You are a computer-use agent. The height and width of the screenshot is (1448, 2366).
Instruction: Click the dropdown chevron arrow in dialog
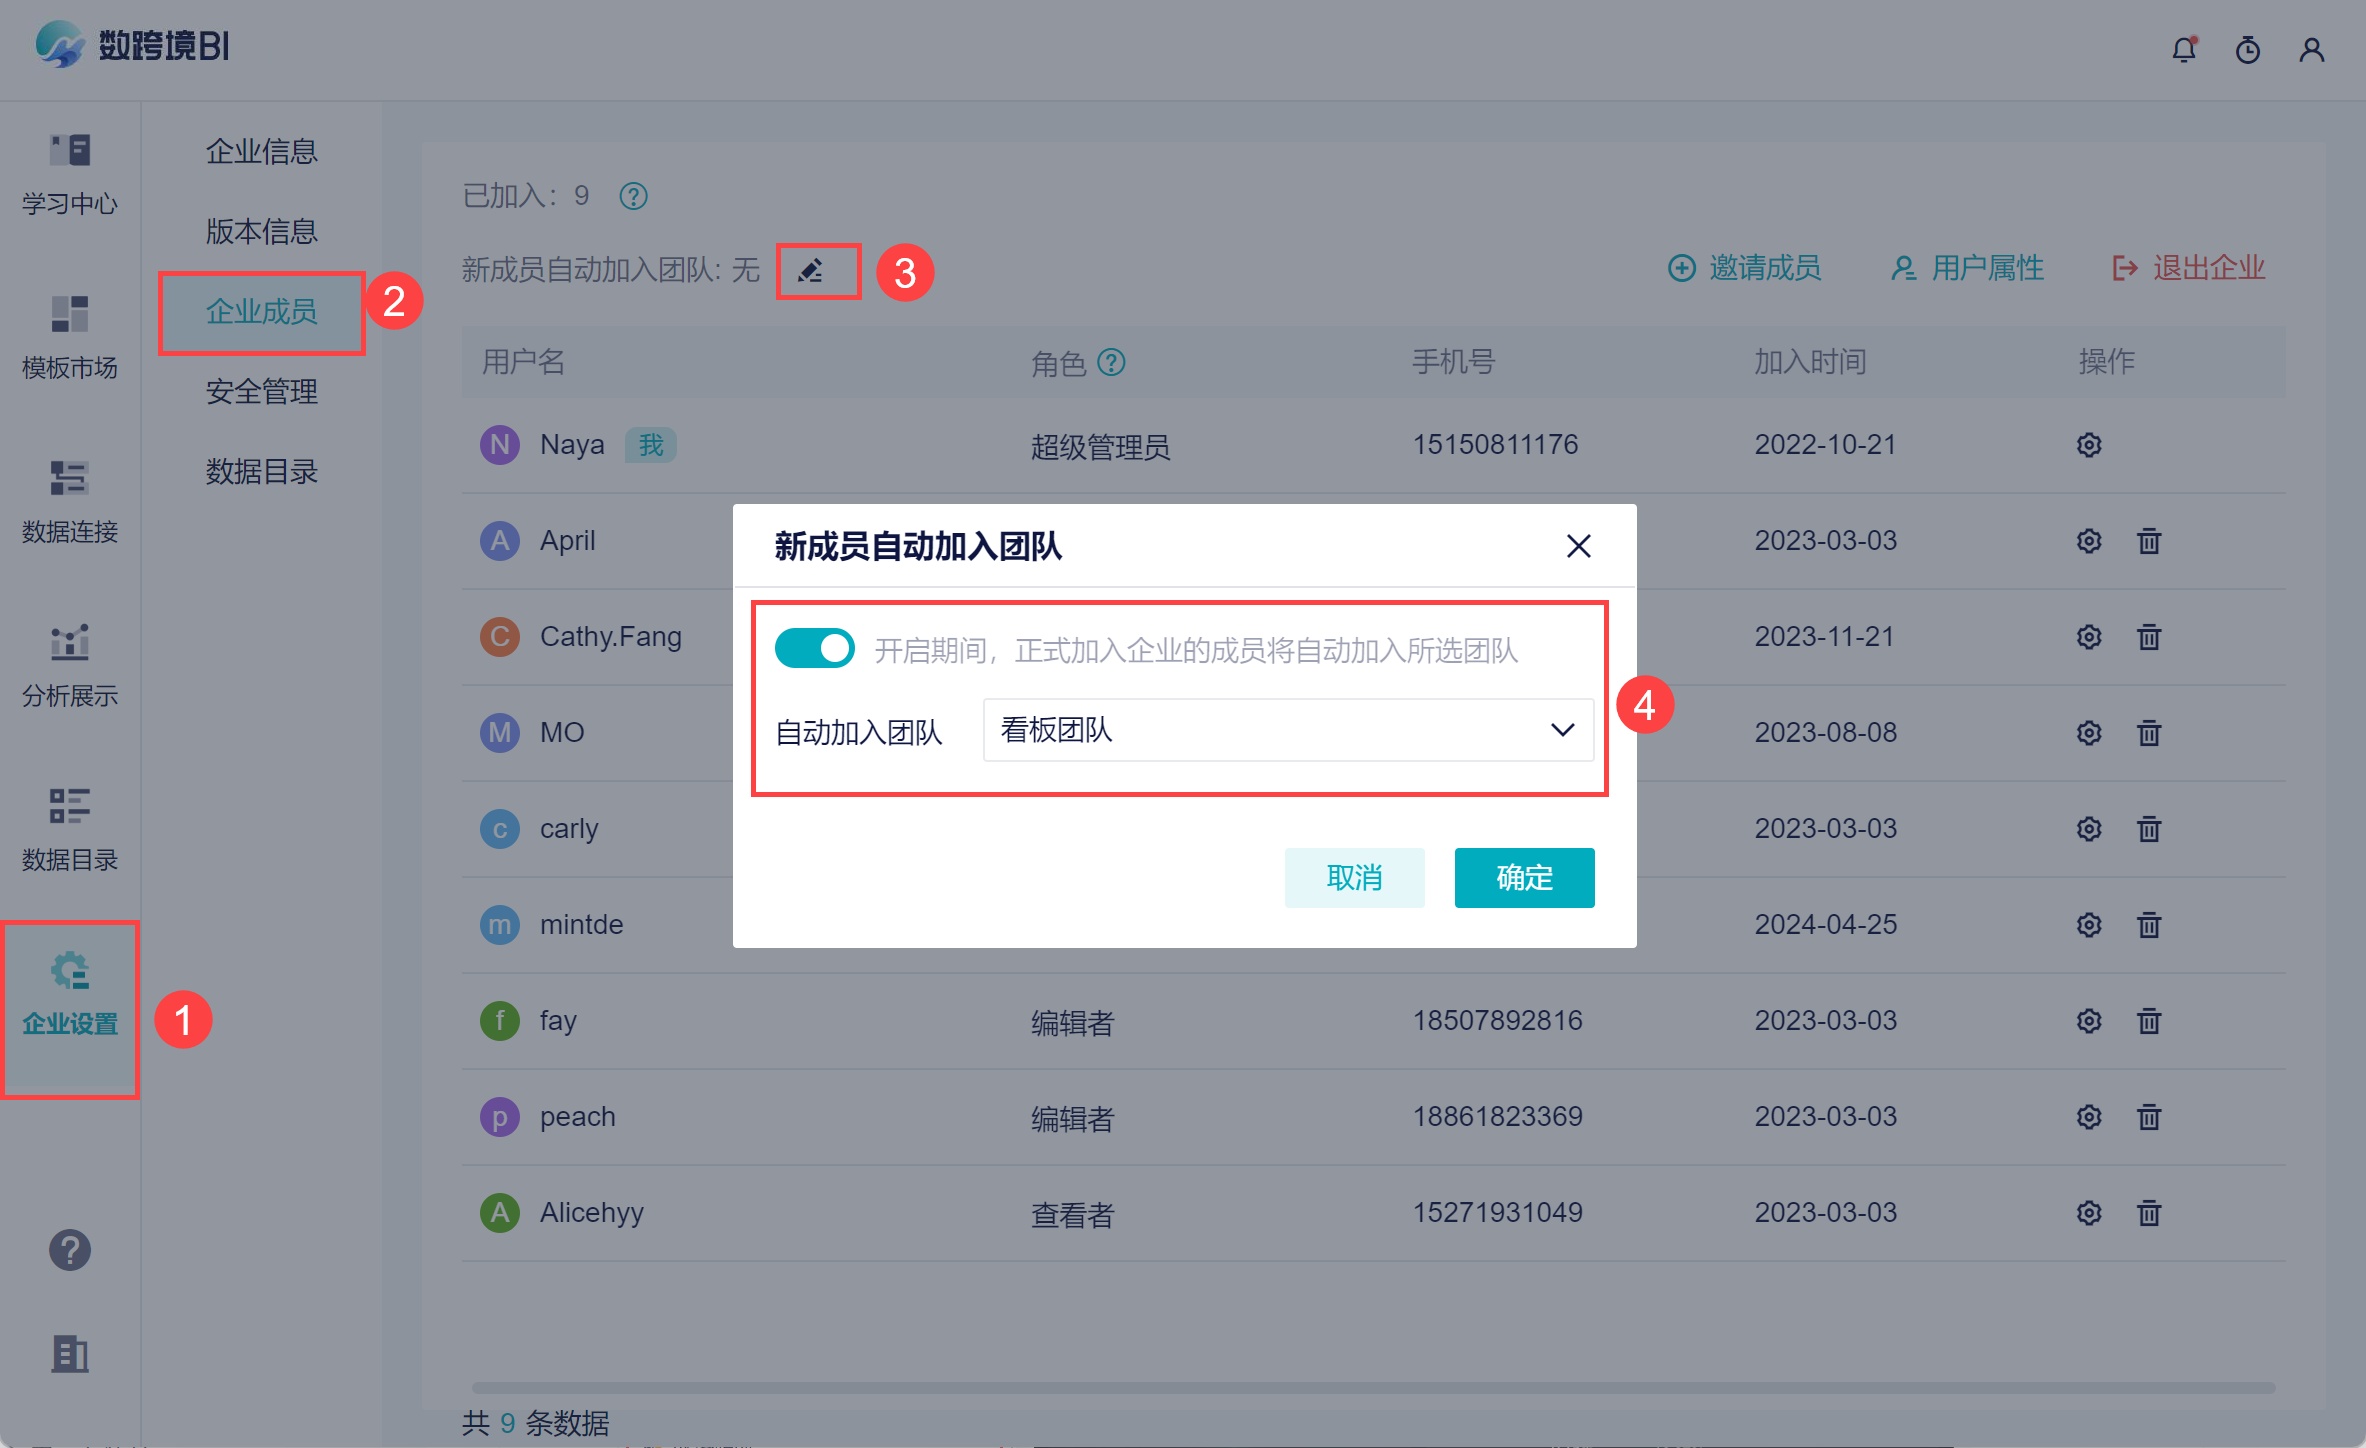tap(1562, 731)
